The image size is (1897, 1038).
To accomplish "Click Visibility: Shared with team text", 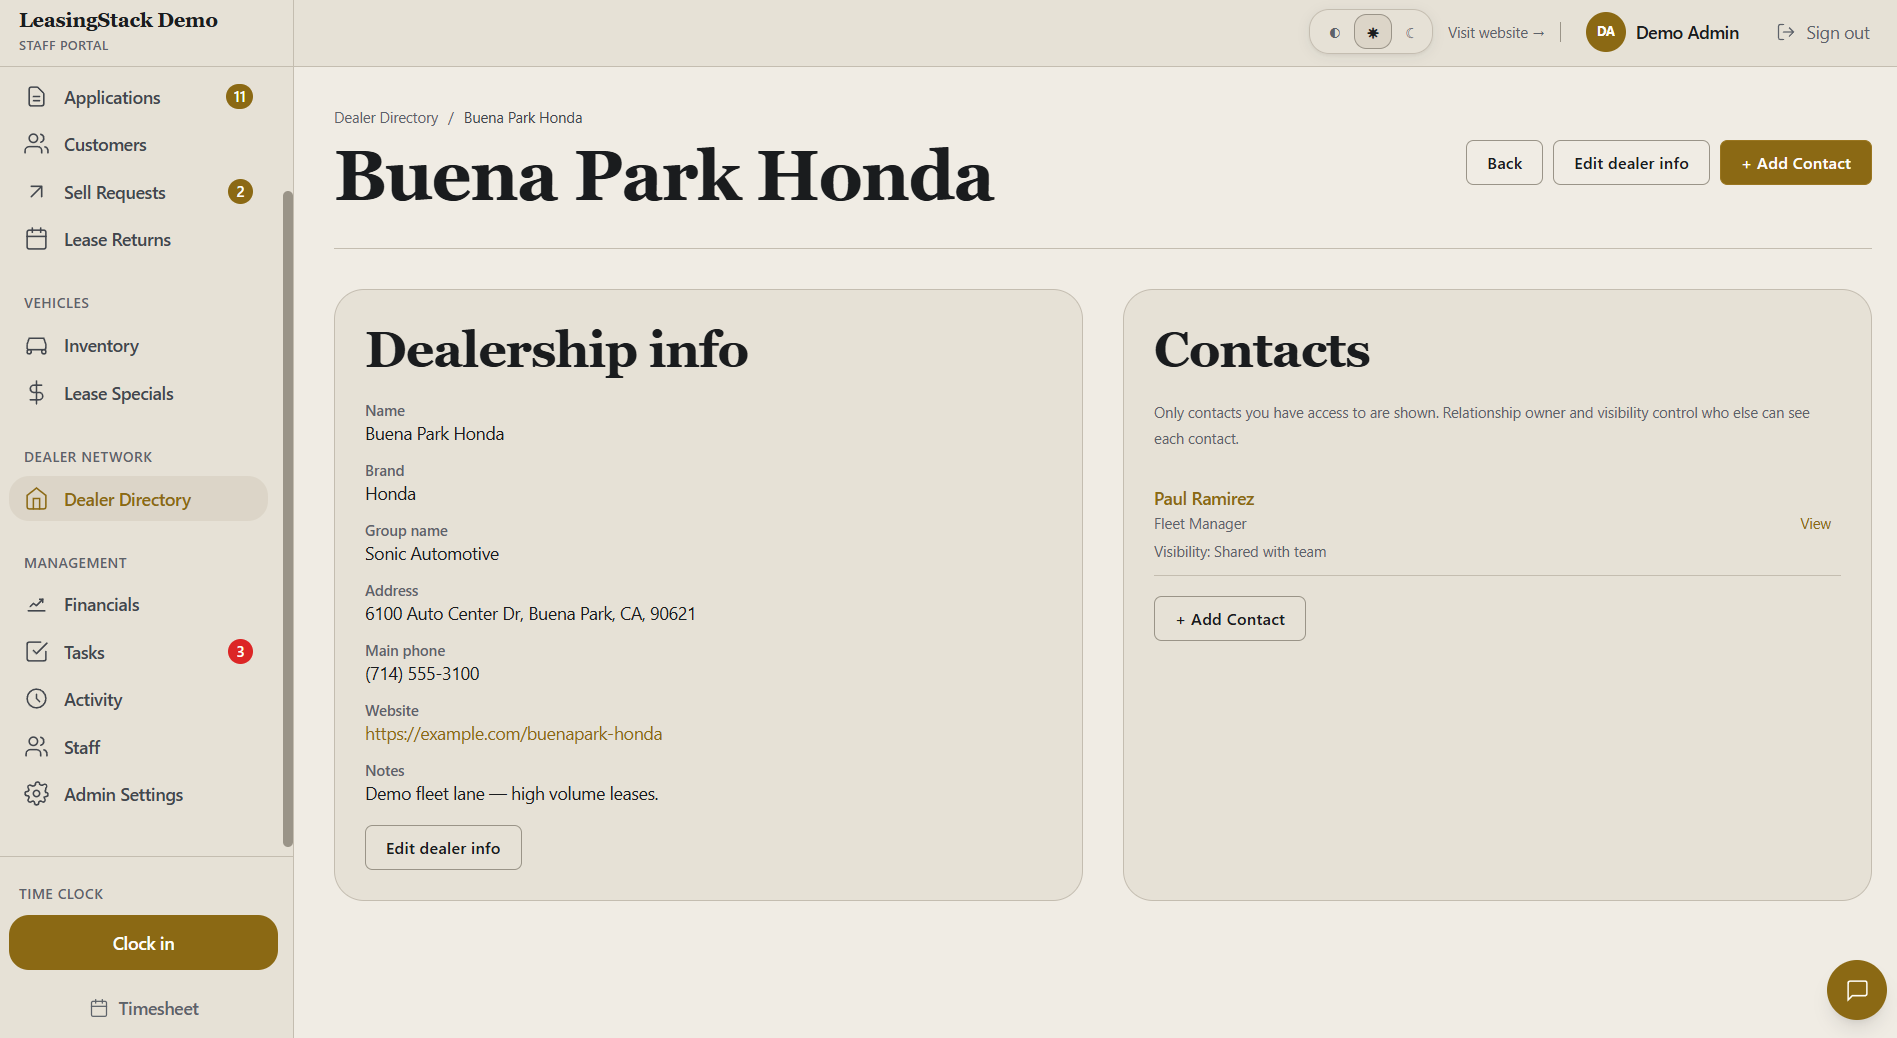I will click(x=1240, y=551).
